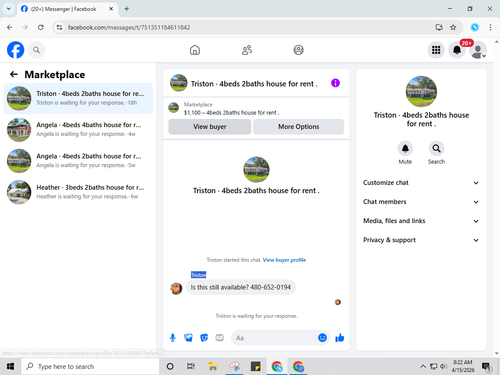Open the tab search dropdown arrow

tap(9, 9)
